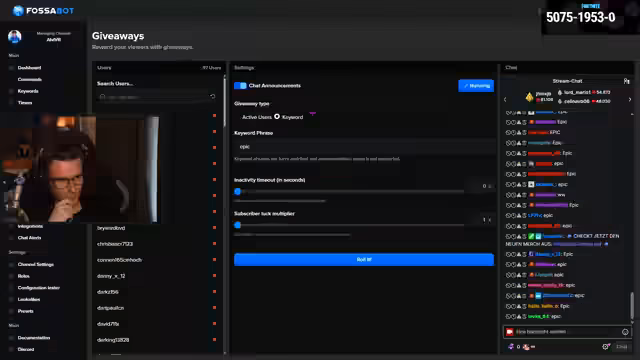The height and width of the screenshot is (360, 640).
Task: Show the next gifter leaderboard entry with right chevron
Action: click(x=629, y=99)
